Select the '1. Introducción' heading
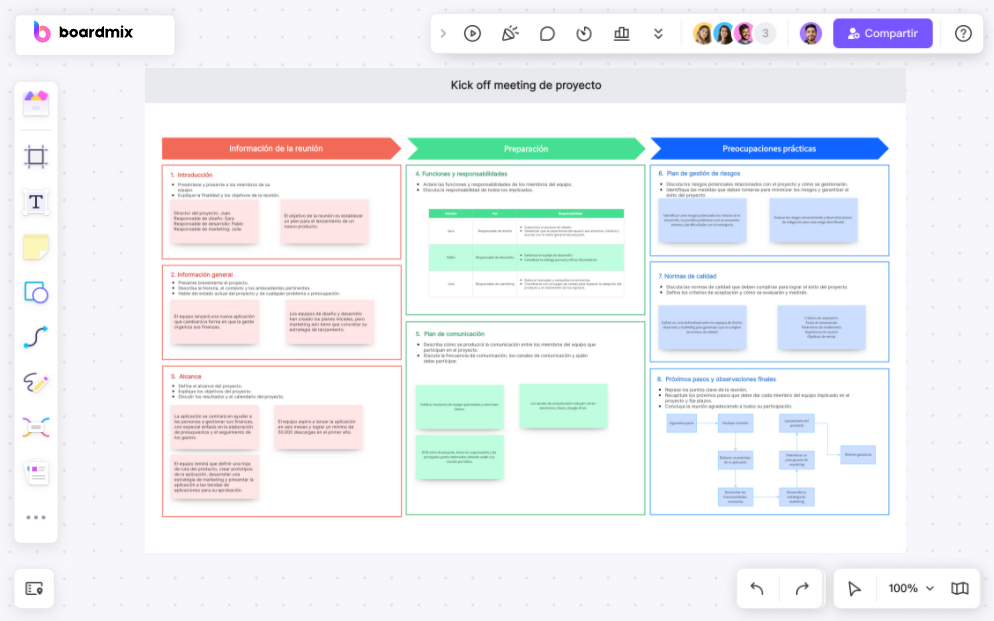 tap(191, 175)
